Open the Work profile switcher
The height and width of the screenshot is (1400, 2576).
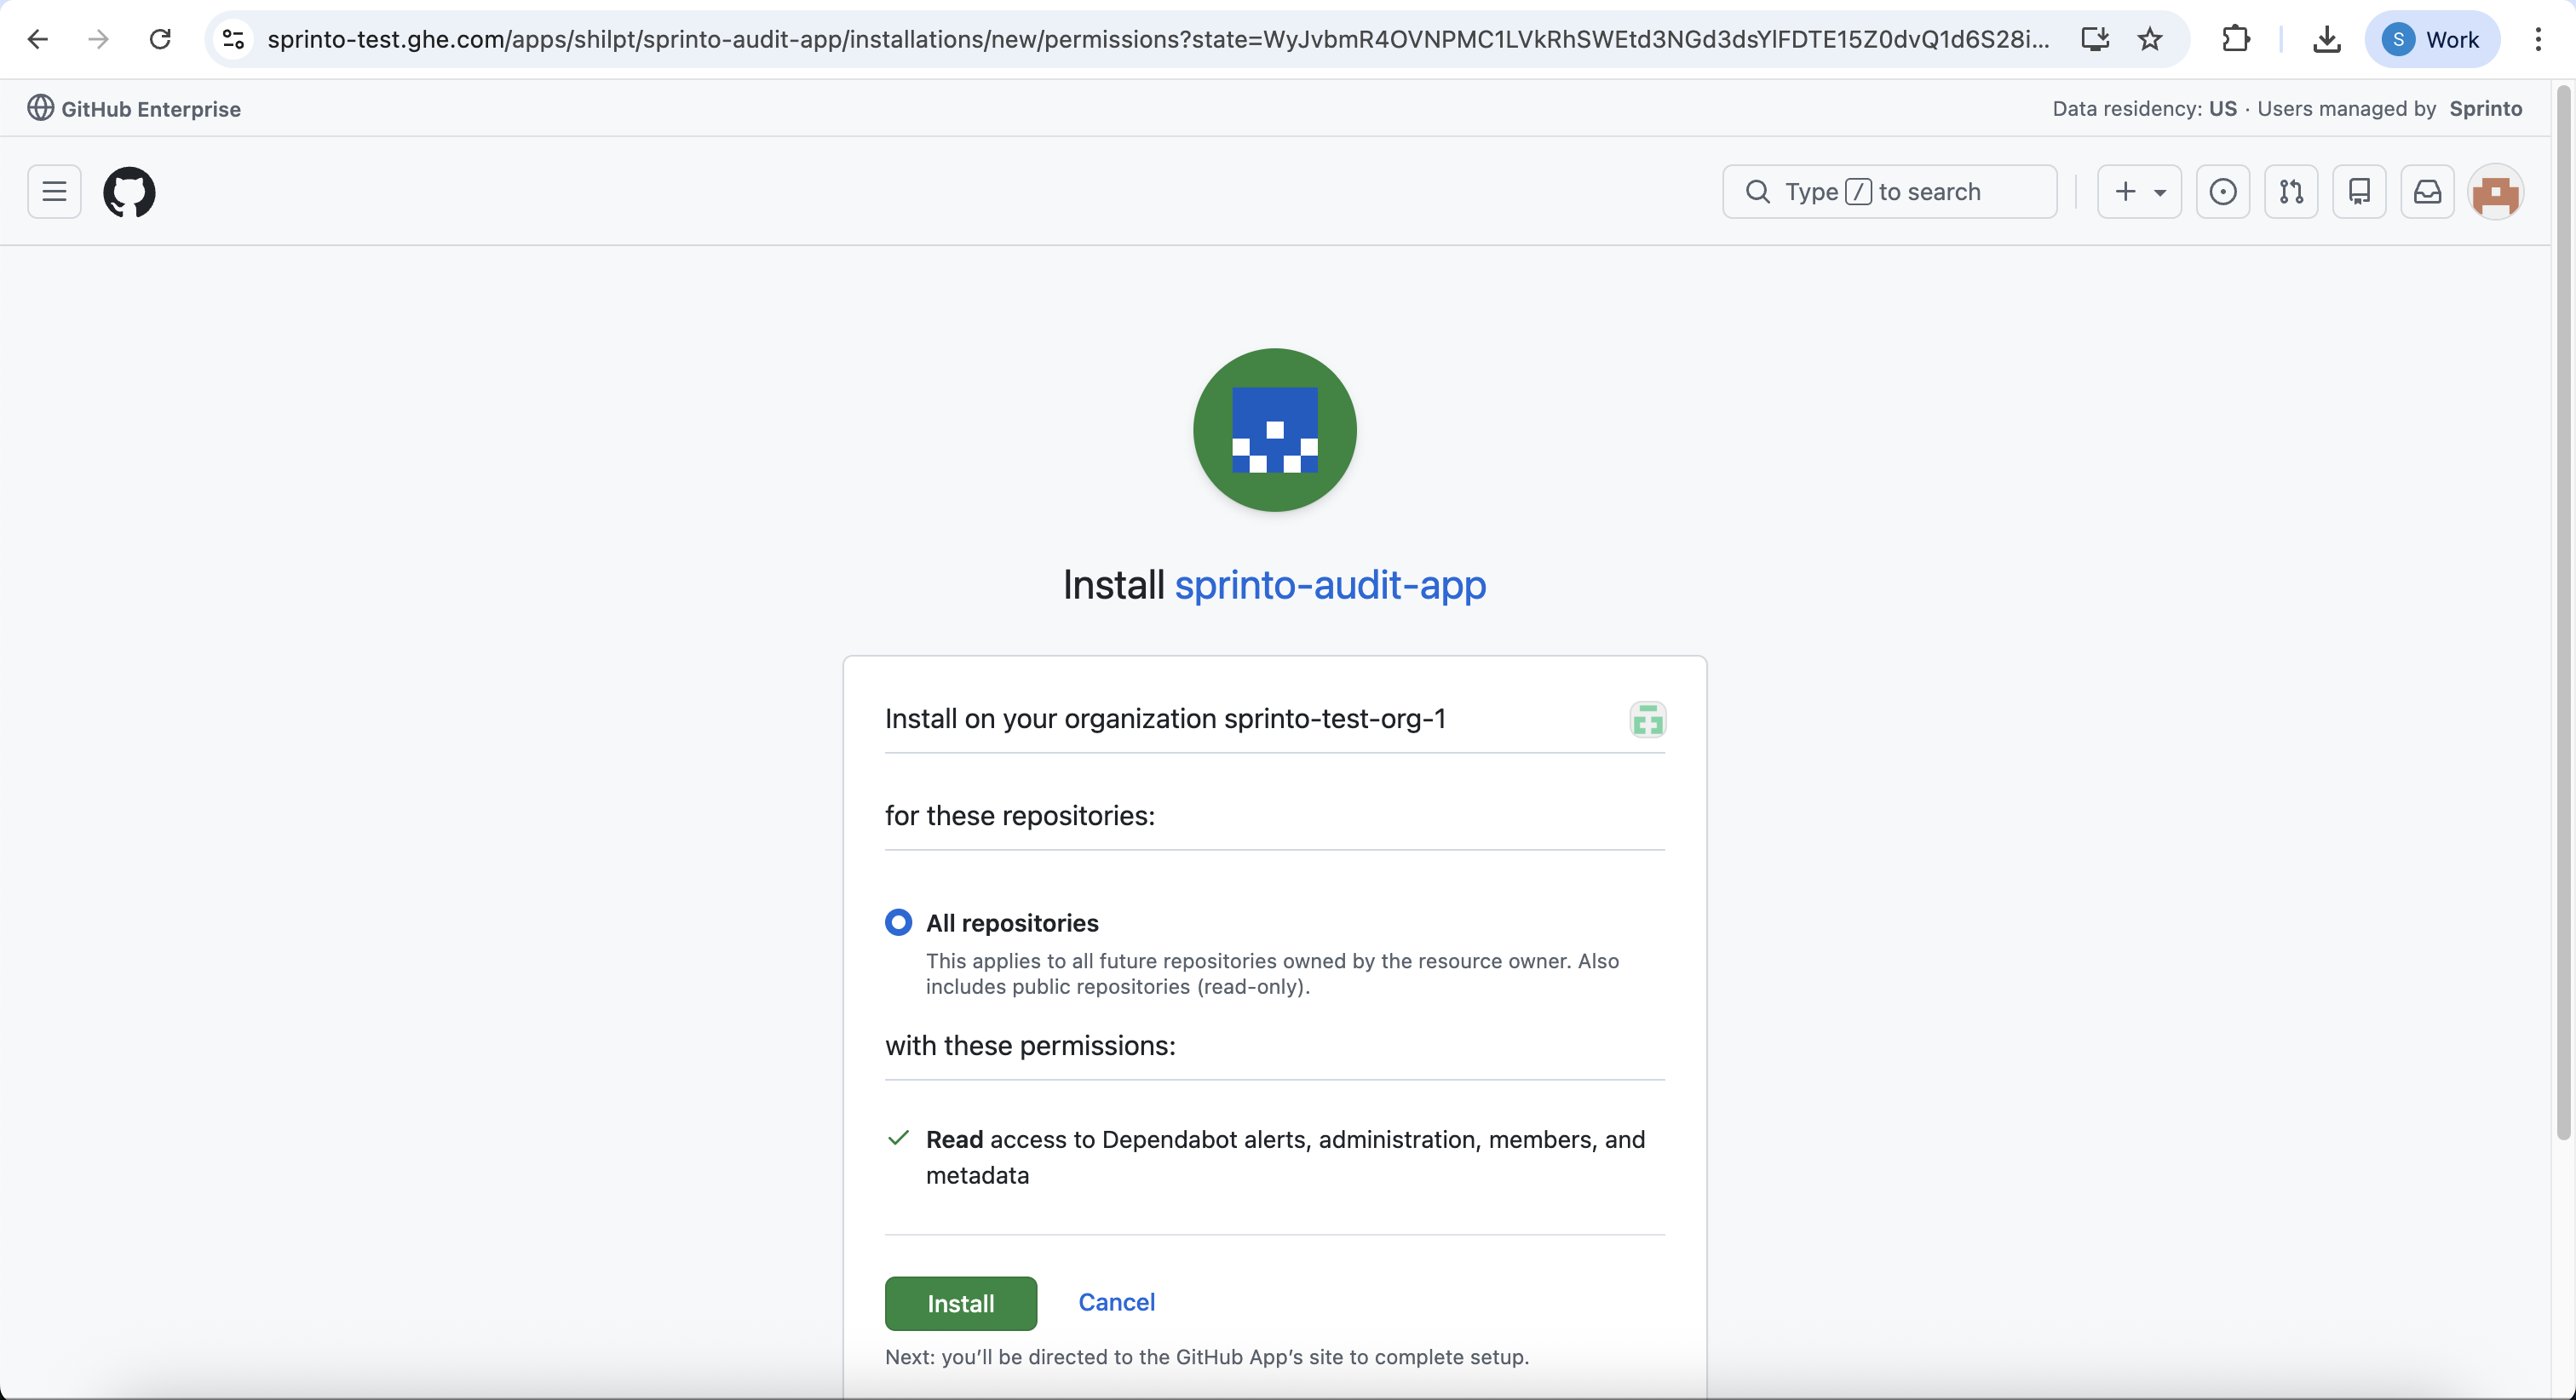pyautogui.click(x=2431, y=39)
